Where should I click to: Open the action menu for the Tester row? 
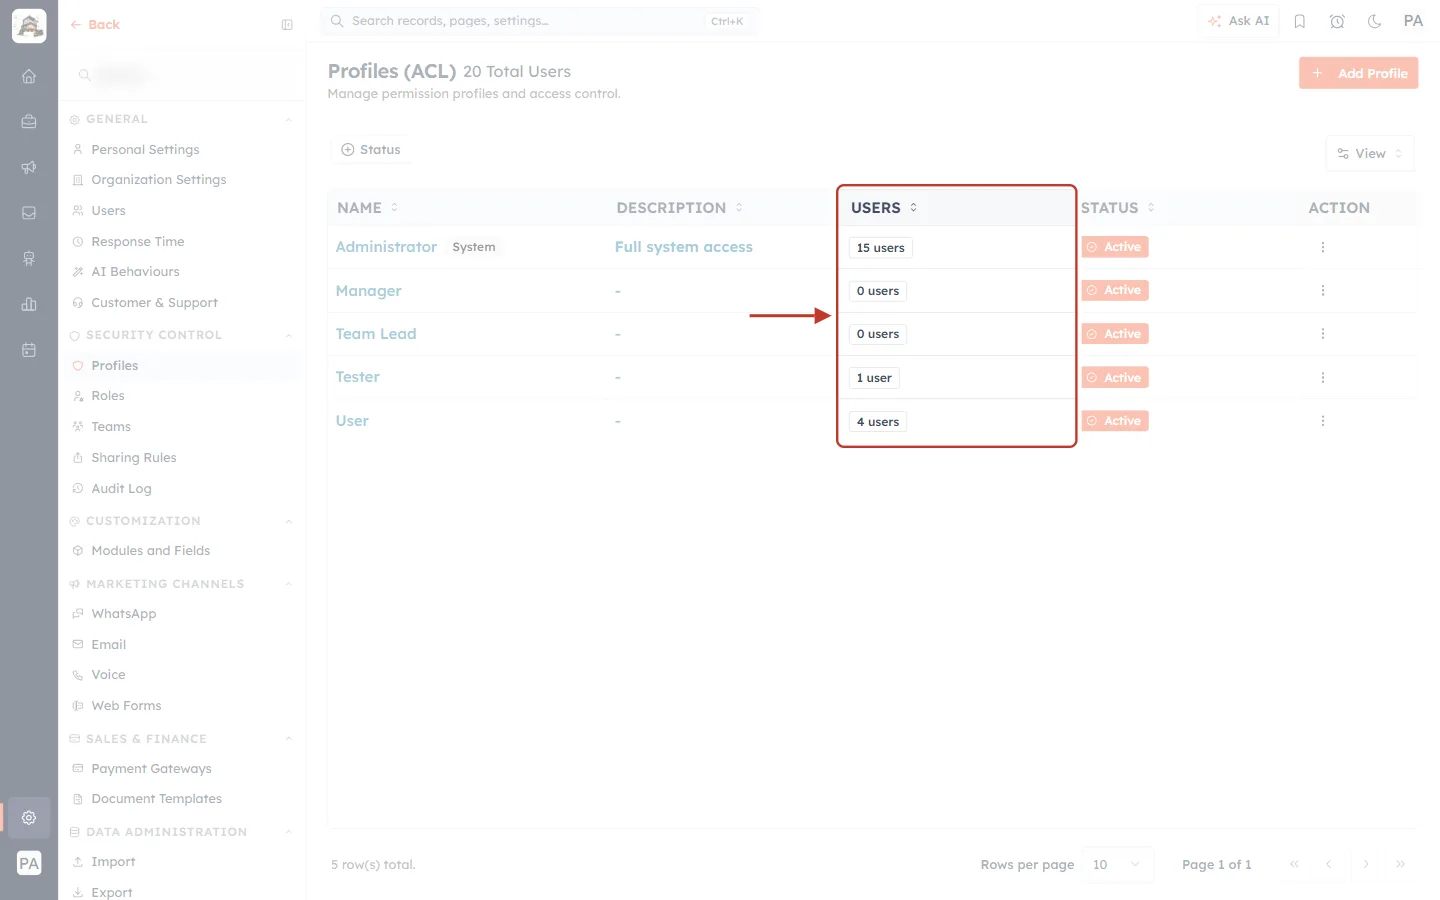pos(1323,378)
